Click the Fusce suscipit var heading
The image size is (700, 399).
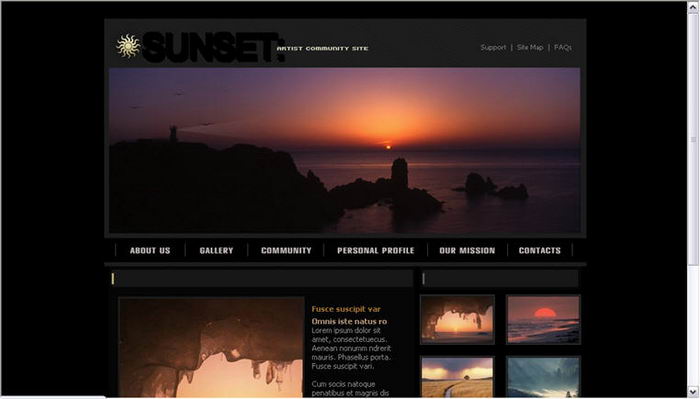tap(346, 309)
